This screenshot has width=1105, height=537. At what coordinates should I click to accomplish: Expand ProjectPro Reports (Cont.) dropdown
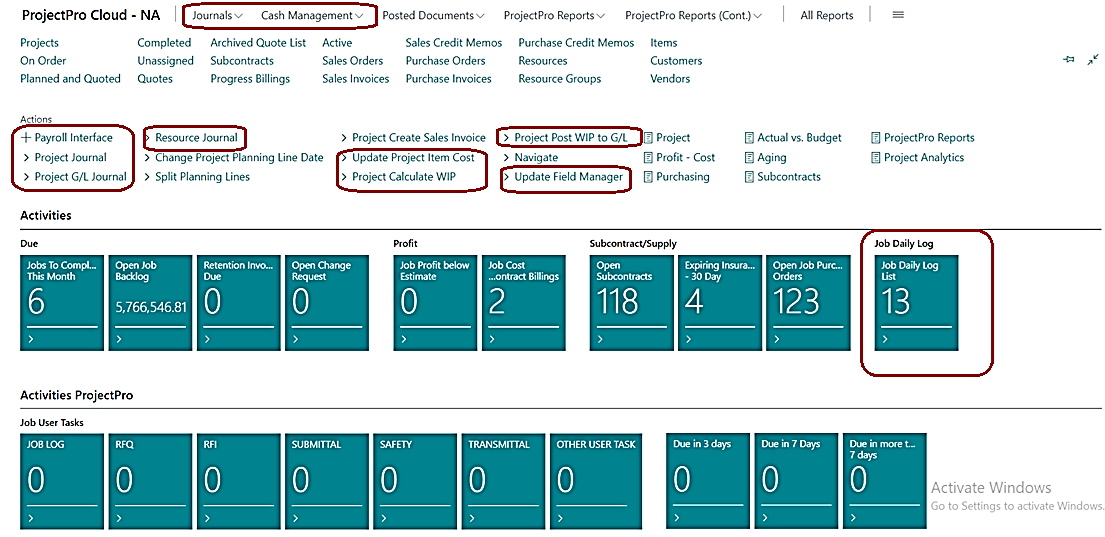tap(693, 15)
